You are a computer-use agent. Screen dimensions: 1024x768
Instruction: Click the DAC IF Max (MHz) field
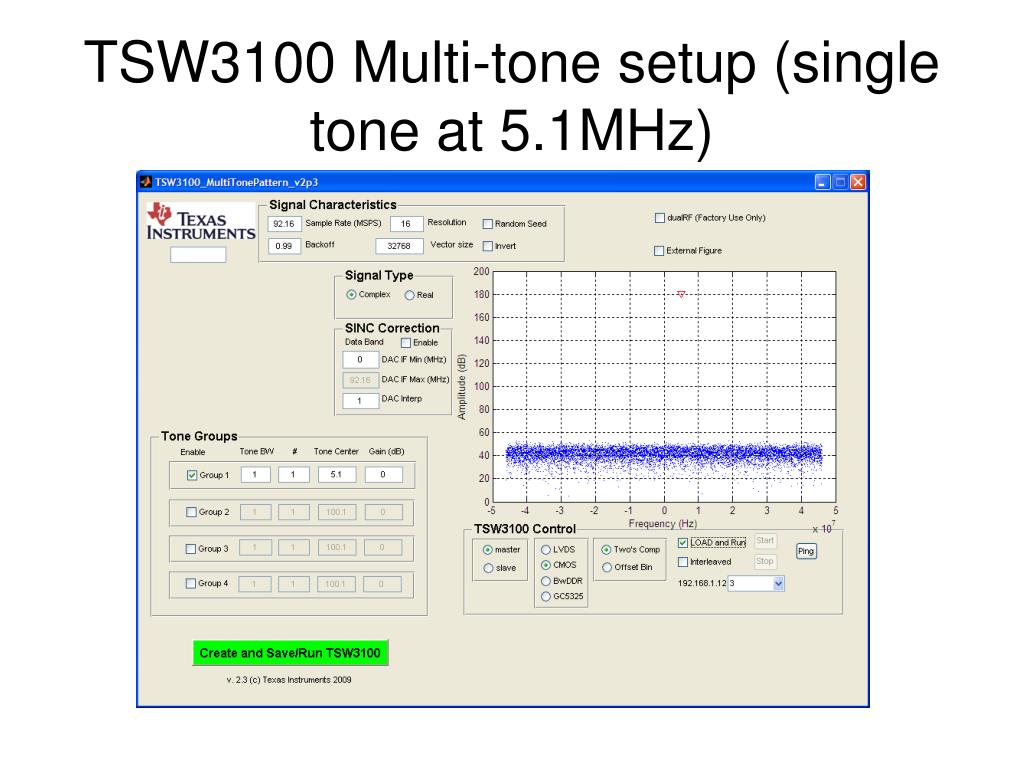(360, 380)
